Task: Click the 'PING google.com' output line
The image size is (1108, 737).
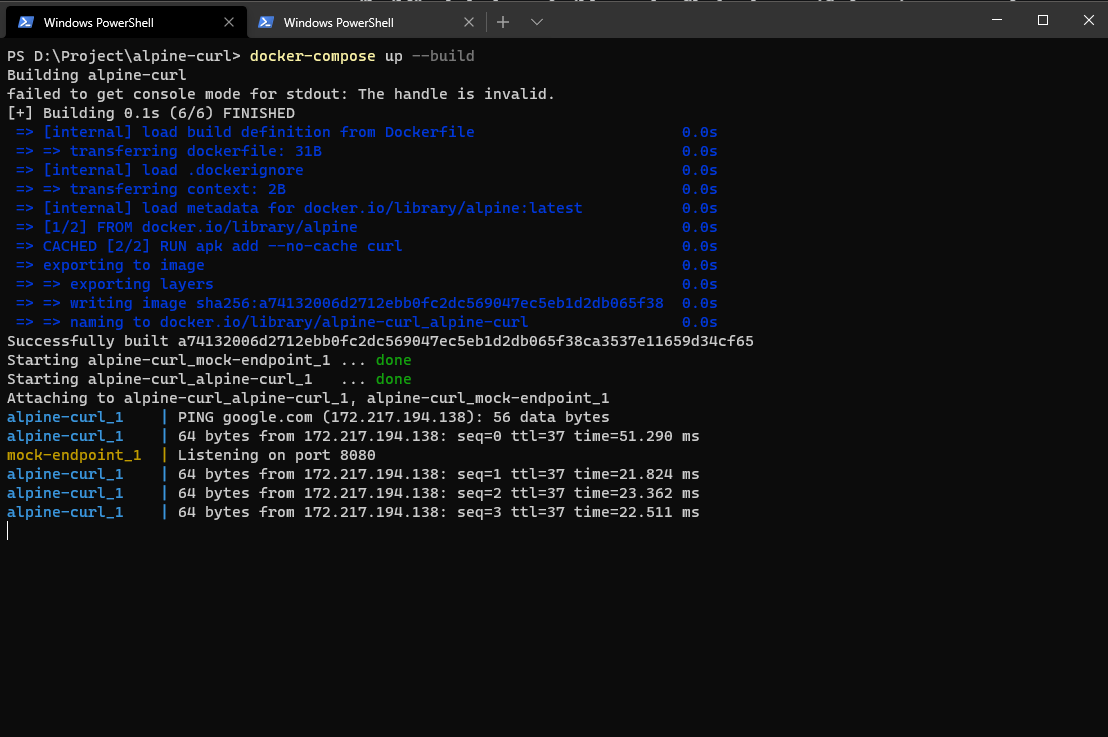Action: [308, 418]
